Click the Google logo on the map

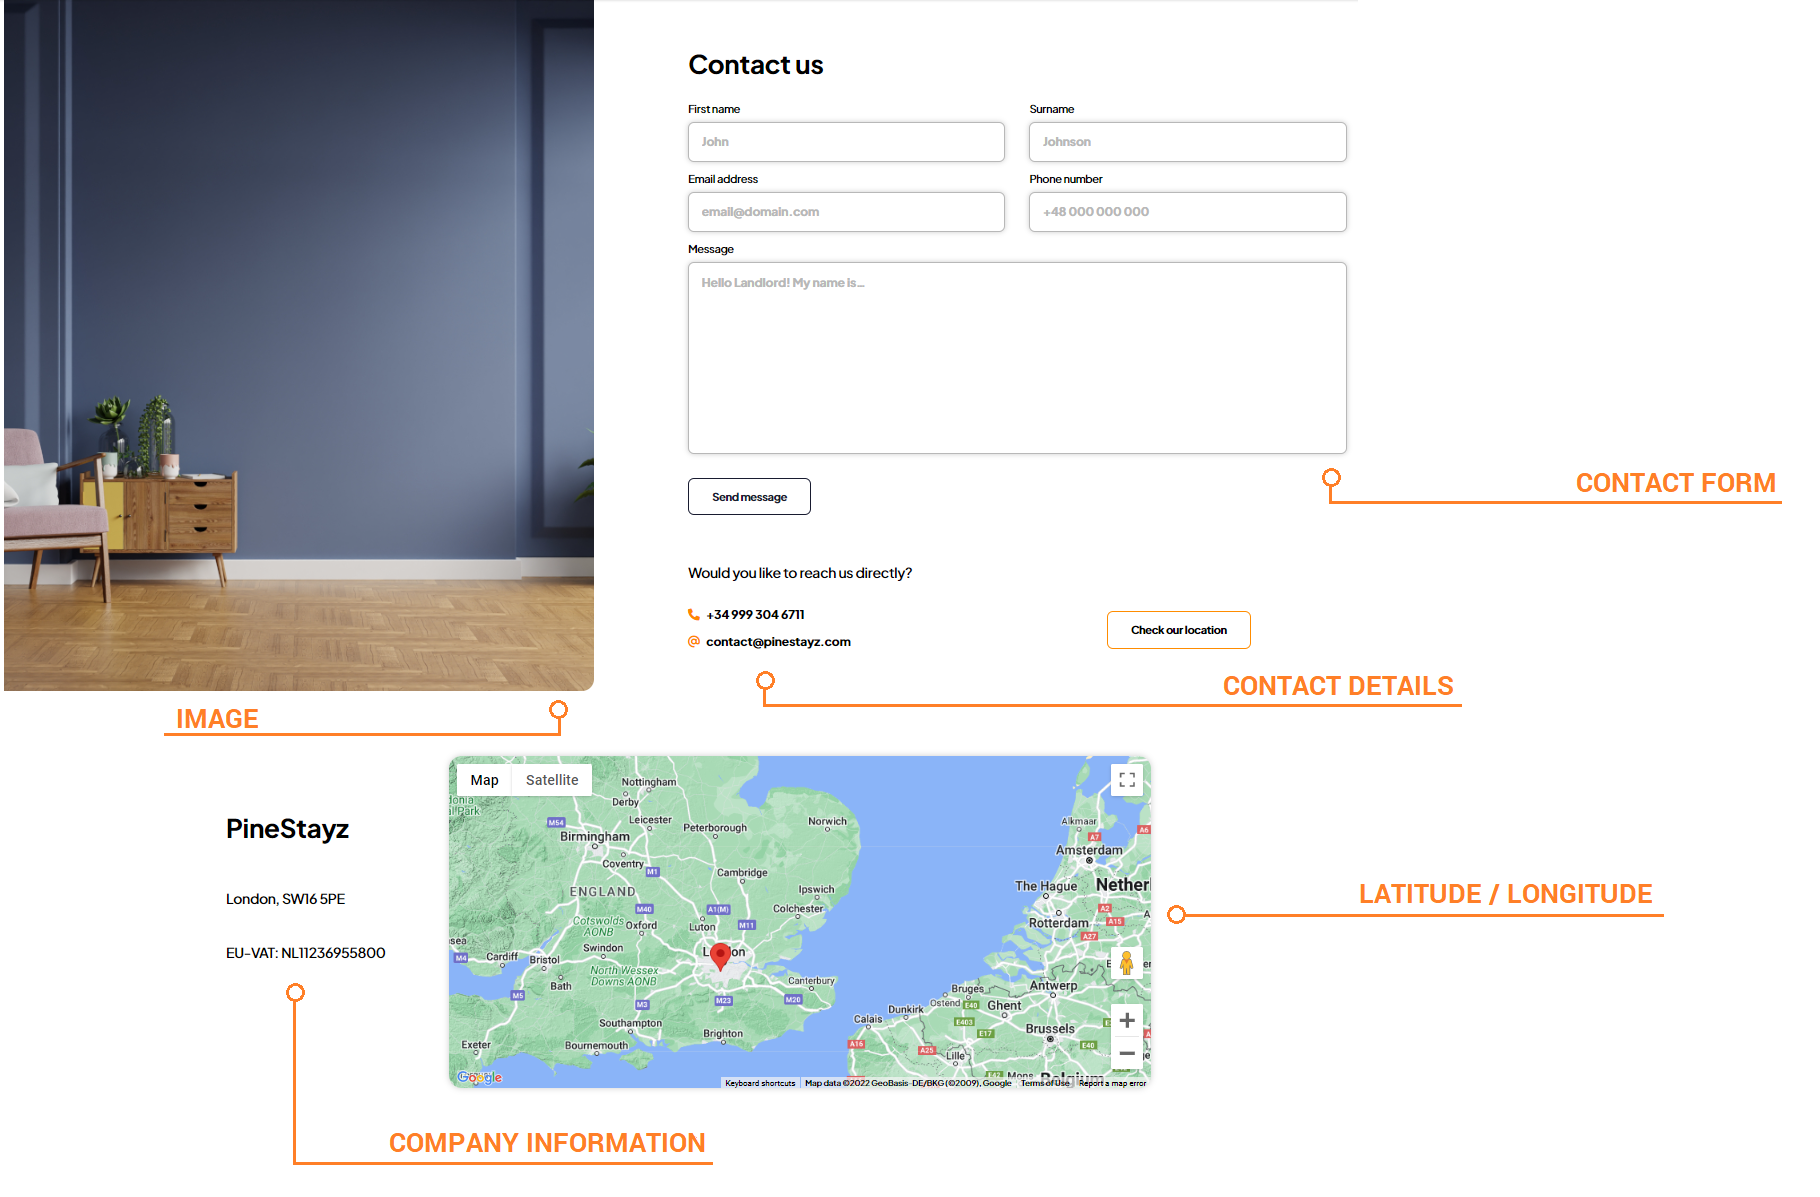pos(480,1077)
